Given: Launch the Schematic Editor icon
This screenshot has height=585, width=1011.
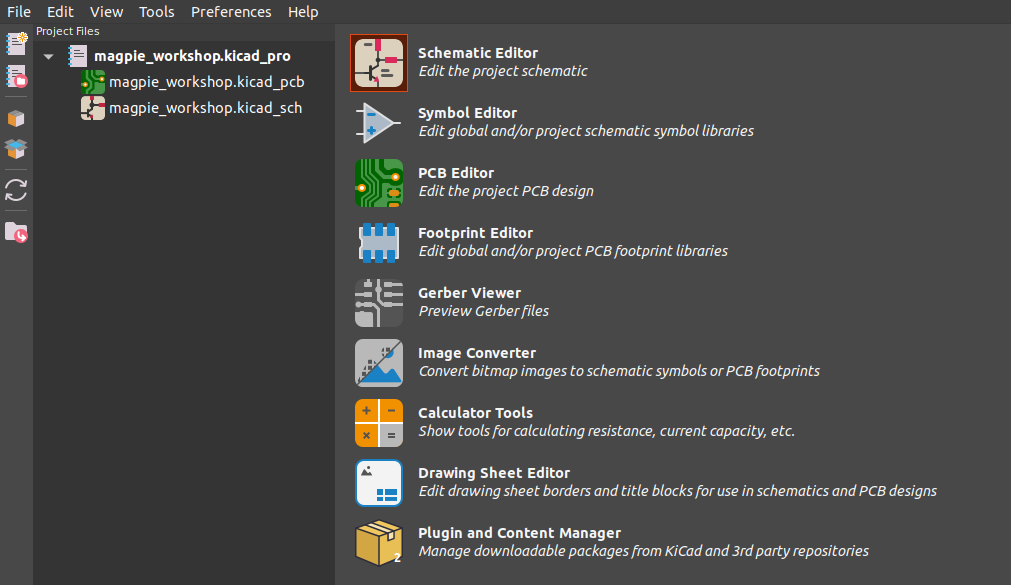Looking at the screenshot, I should point(379,63).
